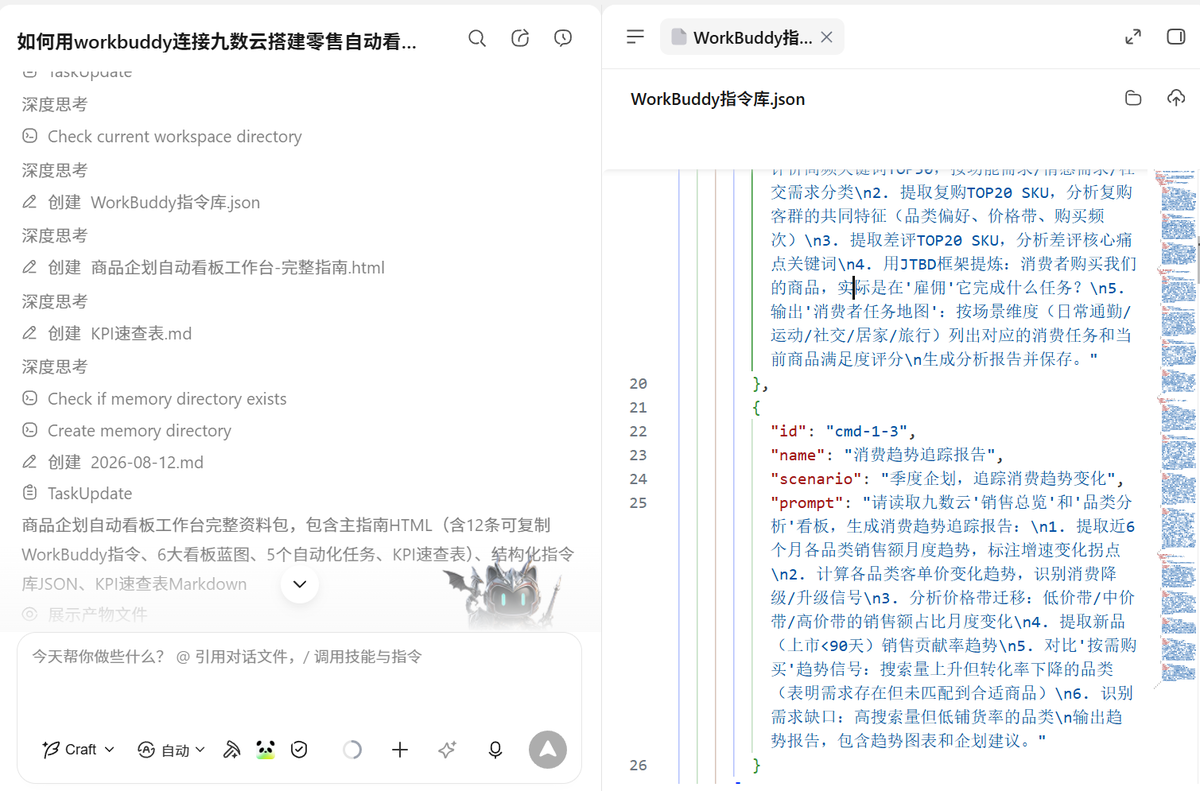Click the panda icon in input toolbar
The width and height of the screenshot is (1200, 791).
click(265, 749)
